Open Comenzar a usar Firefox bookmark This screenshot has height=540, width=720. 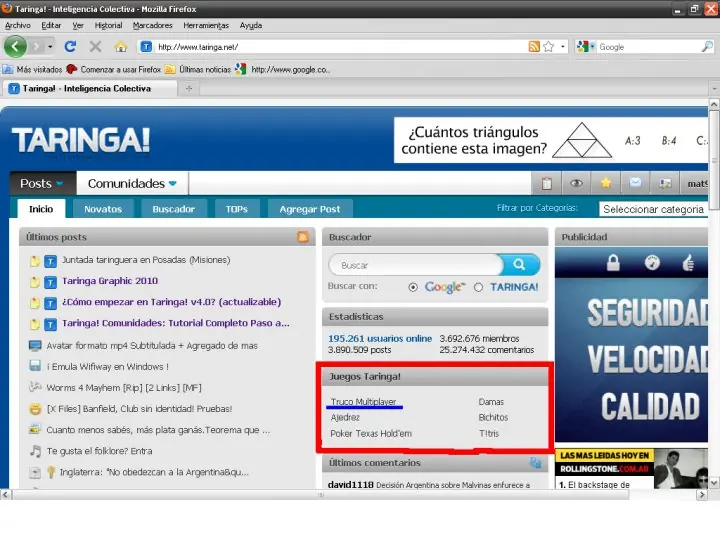click(x=113, y=69)
